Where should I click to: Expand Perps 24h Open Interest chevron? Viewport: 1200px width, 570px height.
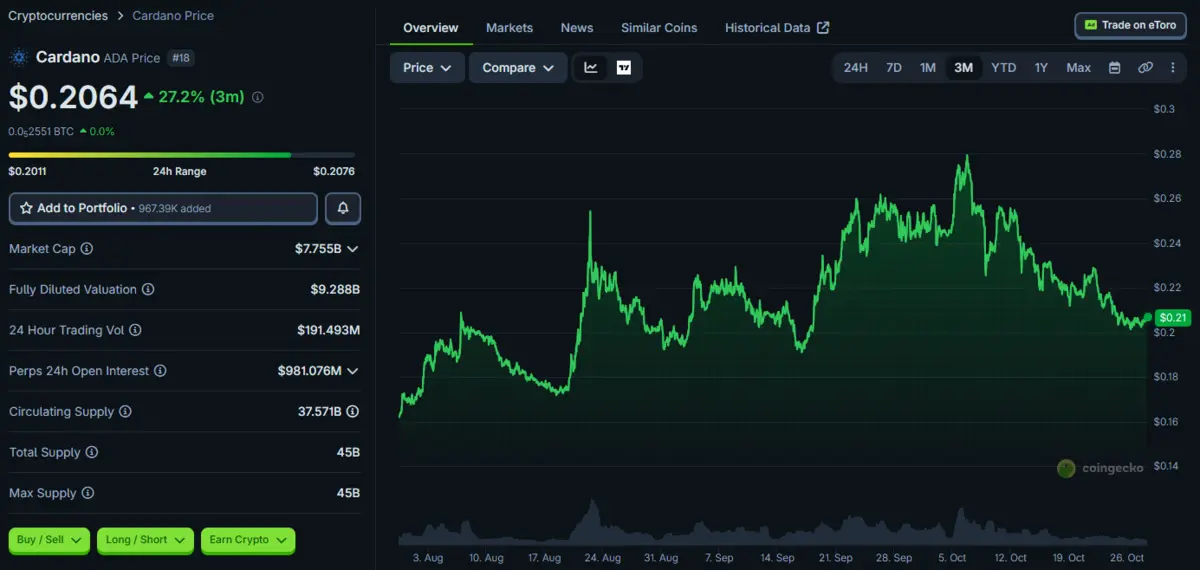[x=352, y=371]
